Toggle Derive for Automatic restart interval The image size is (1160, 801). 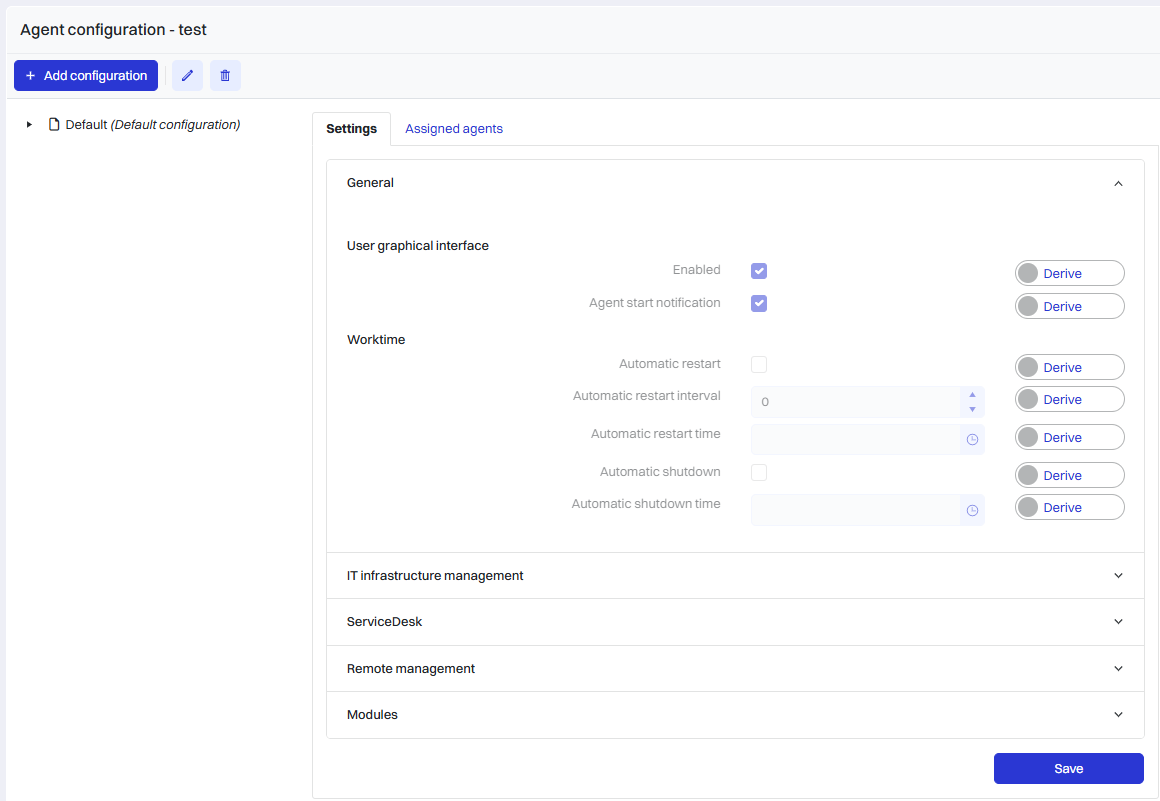point(1069,399)
